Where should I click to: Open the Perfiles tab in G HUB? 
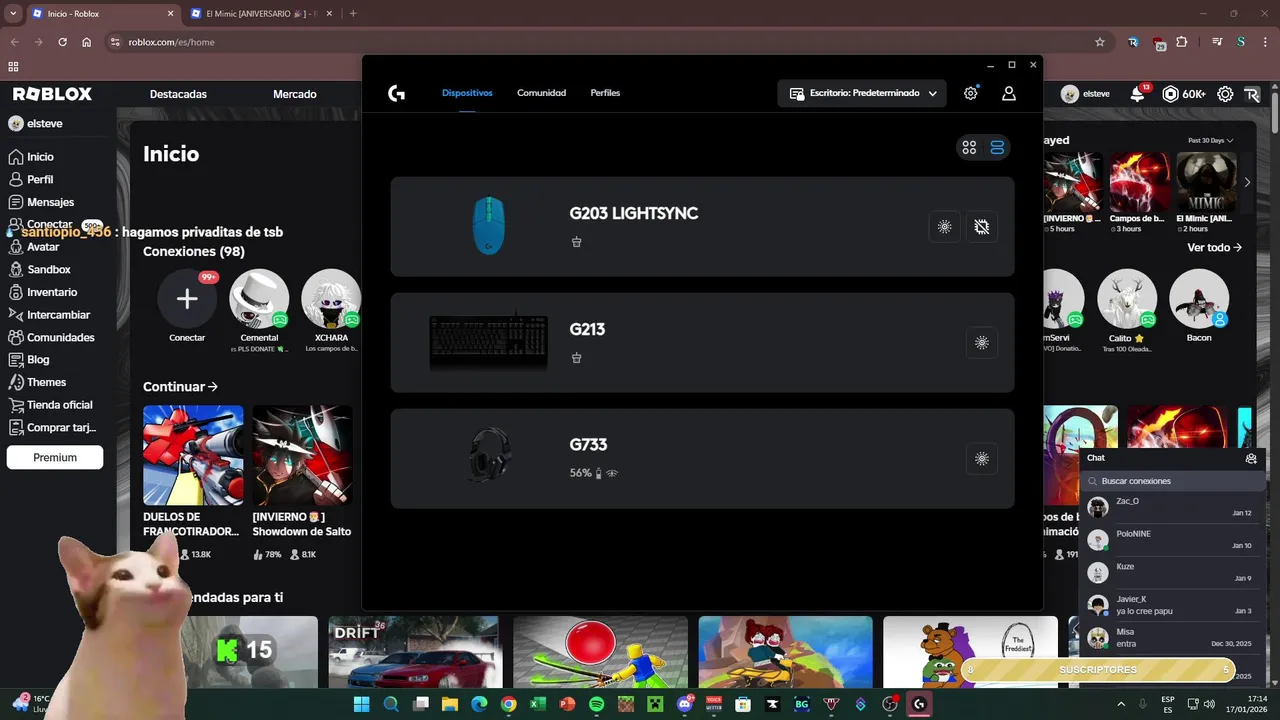(x=605, y=93)
